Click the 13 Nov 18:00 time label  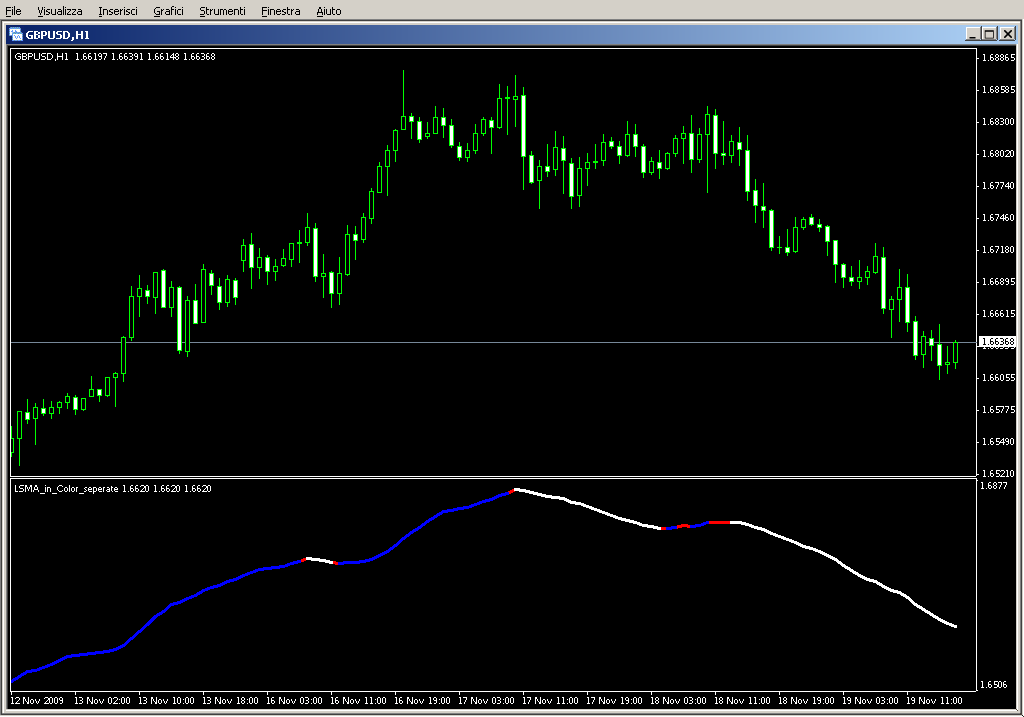pos(230,701)
